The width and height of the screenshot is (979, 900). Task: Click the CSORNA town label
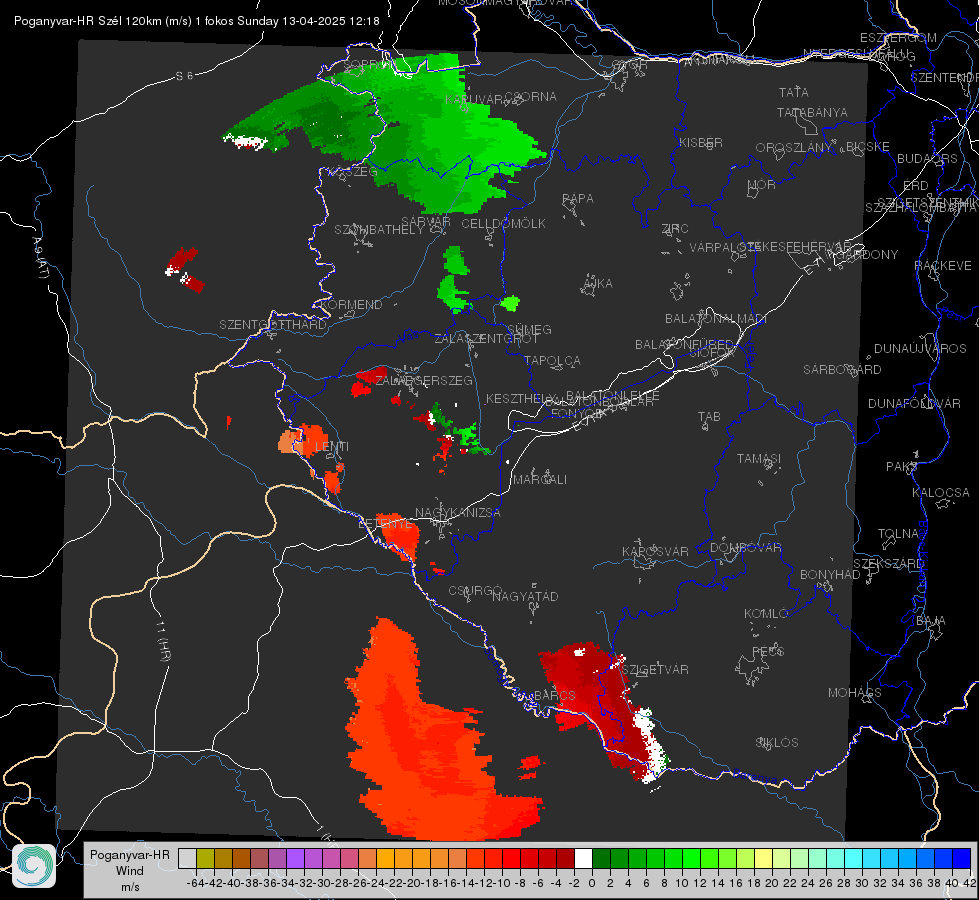click(531, 97)
